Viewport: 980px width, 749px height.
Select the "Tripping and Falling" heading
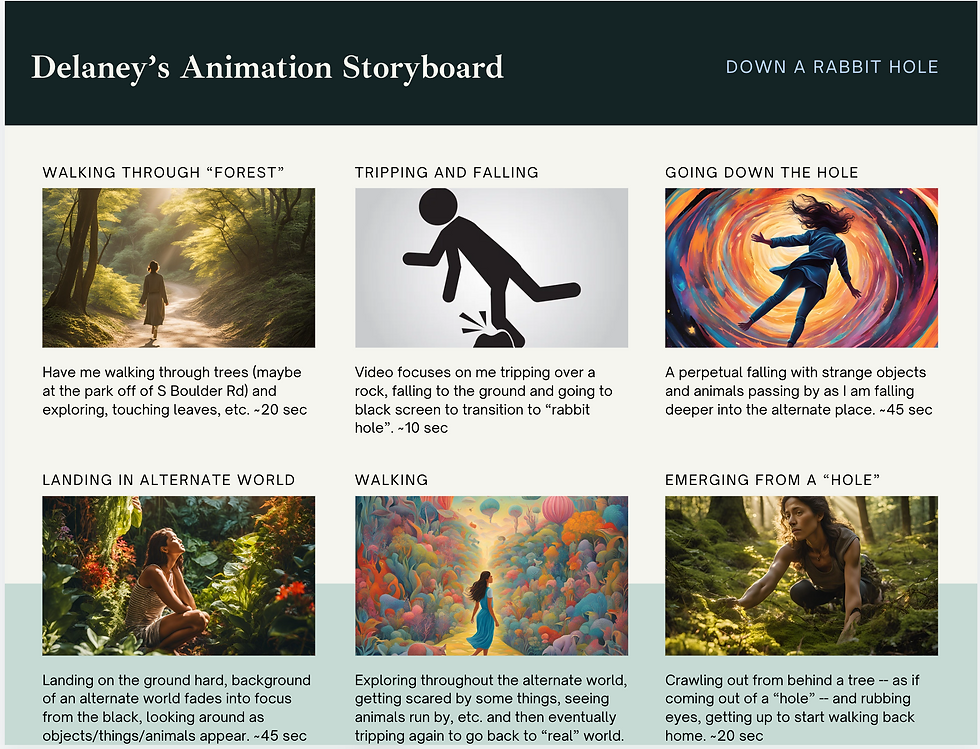446,173
